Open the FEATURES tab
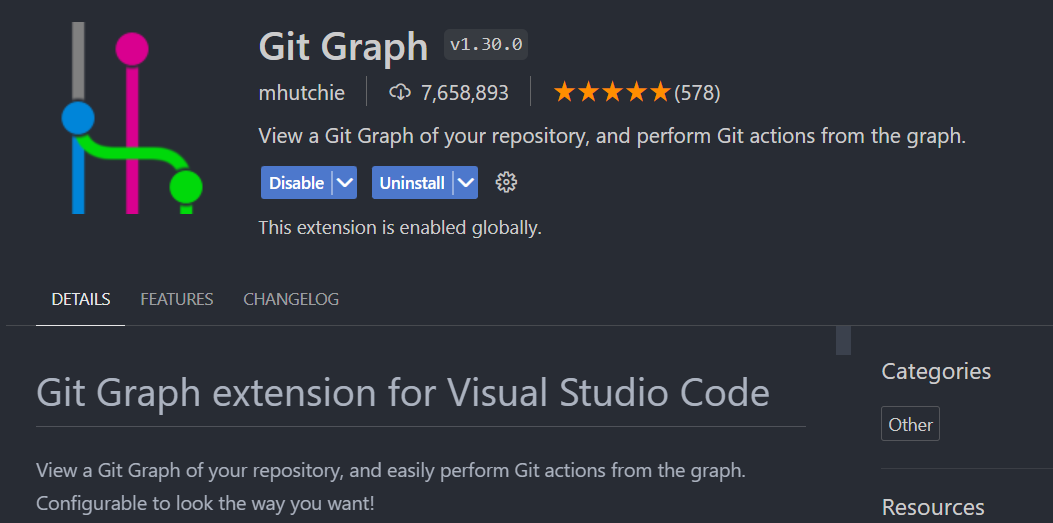 tap(177, 299)
